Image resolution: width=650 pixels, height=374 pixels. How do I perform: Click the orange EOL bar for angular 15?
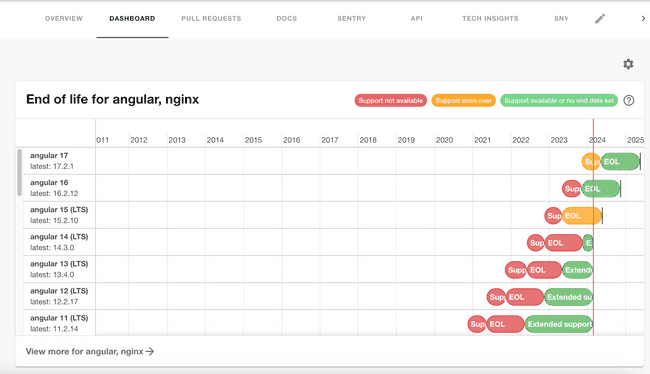(582, 216)
